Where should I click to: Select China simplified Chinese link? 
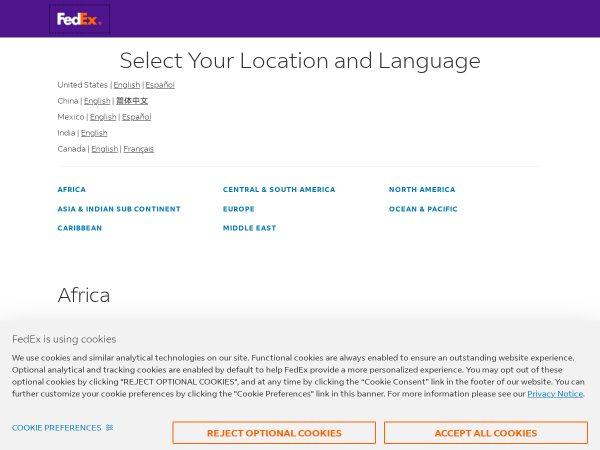point(132,101)
